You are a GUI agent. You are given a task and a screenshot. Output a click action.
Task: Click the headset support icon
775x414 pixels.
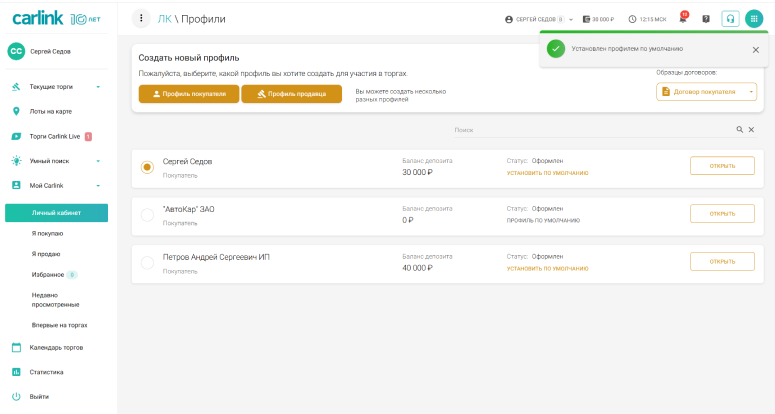(731, 19)
